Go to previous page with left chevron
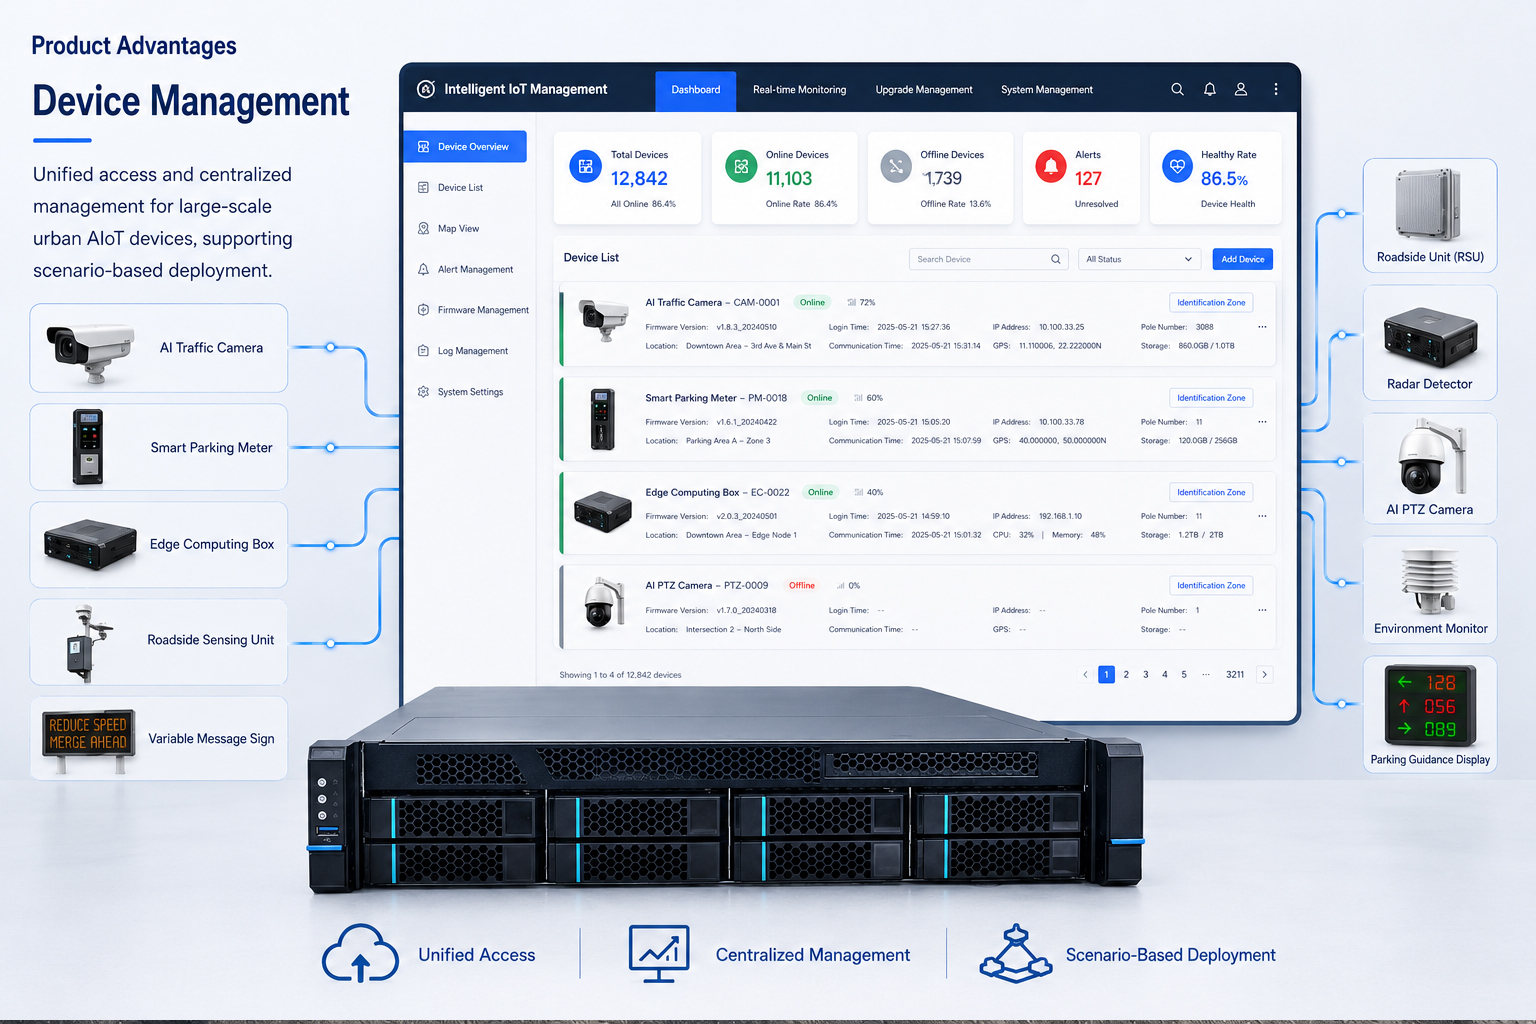This screenshot has width=1536, height=1024. click(x=1085, y=674)
